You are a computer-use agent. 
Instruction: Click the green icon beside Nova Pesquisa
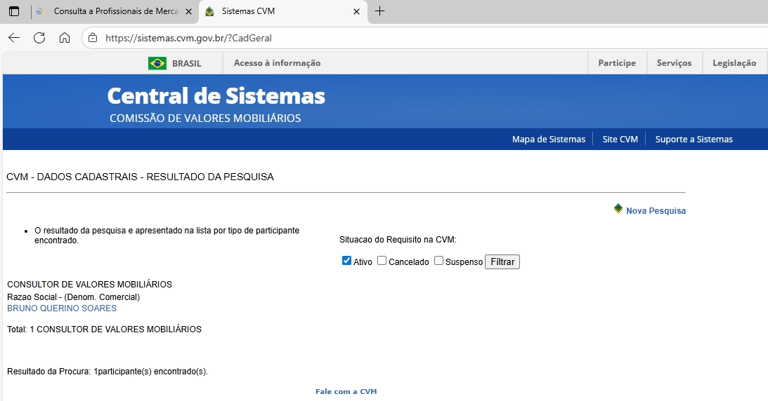point(618,209)
